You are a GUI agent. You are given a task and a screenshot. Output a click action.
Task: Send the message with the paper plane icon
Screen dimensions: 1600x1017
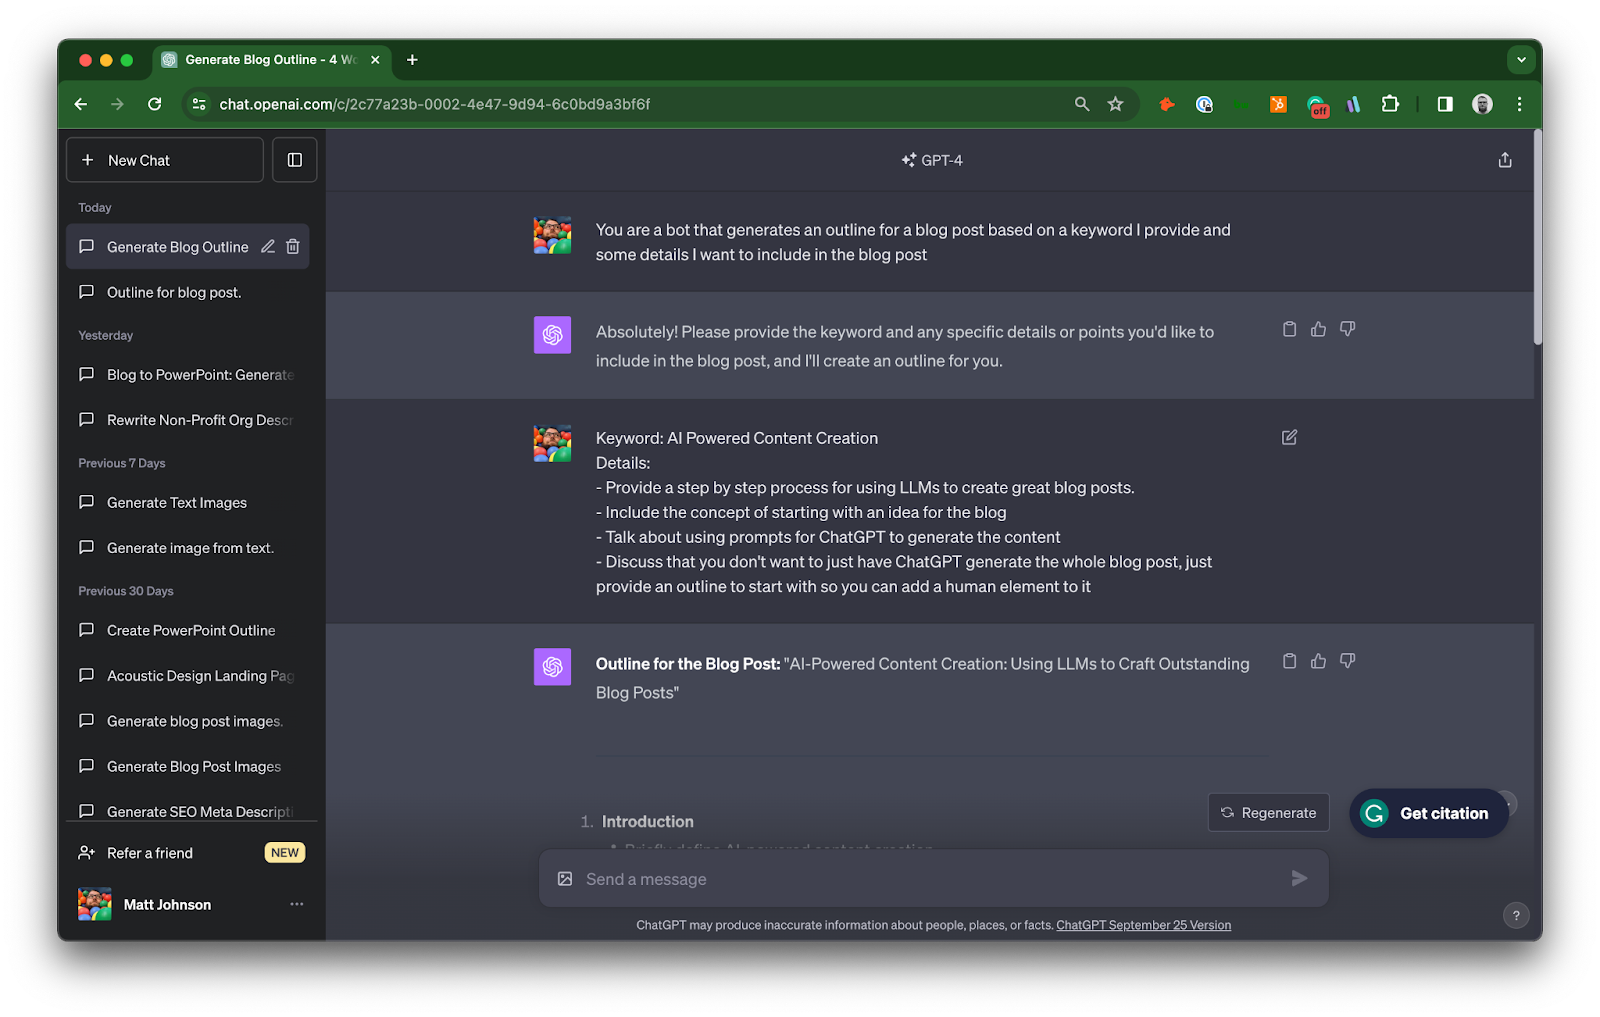pos(1299,878)
